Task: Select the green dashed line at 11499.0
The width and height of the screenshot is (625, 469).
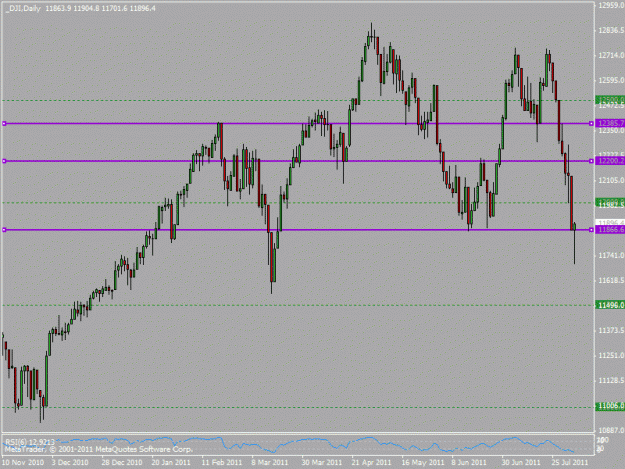Action: 297,305
